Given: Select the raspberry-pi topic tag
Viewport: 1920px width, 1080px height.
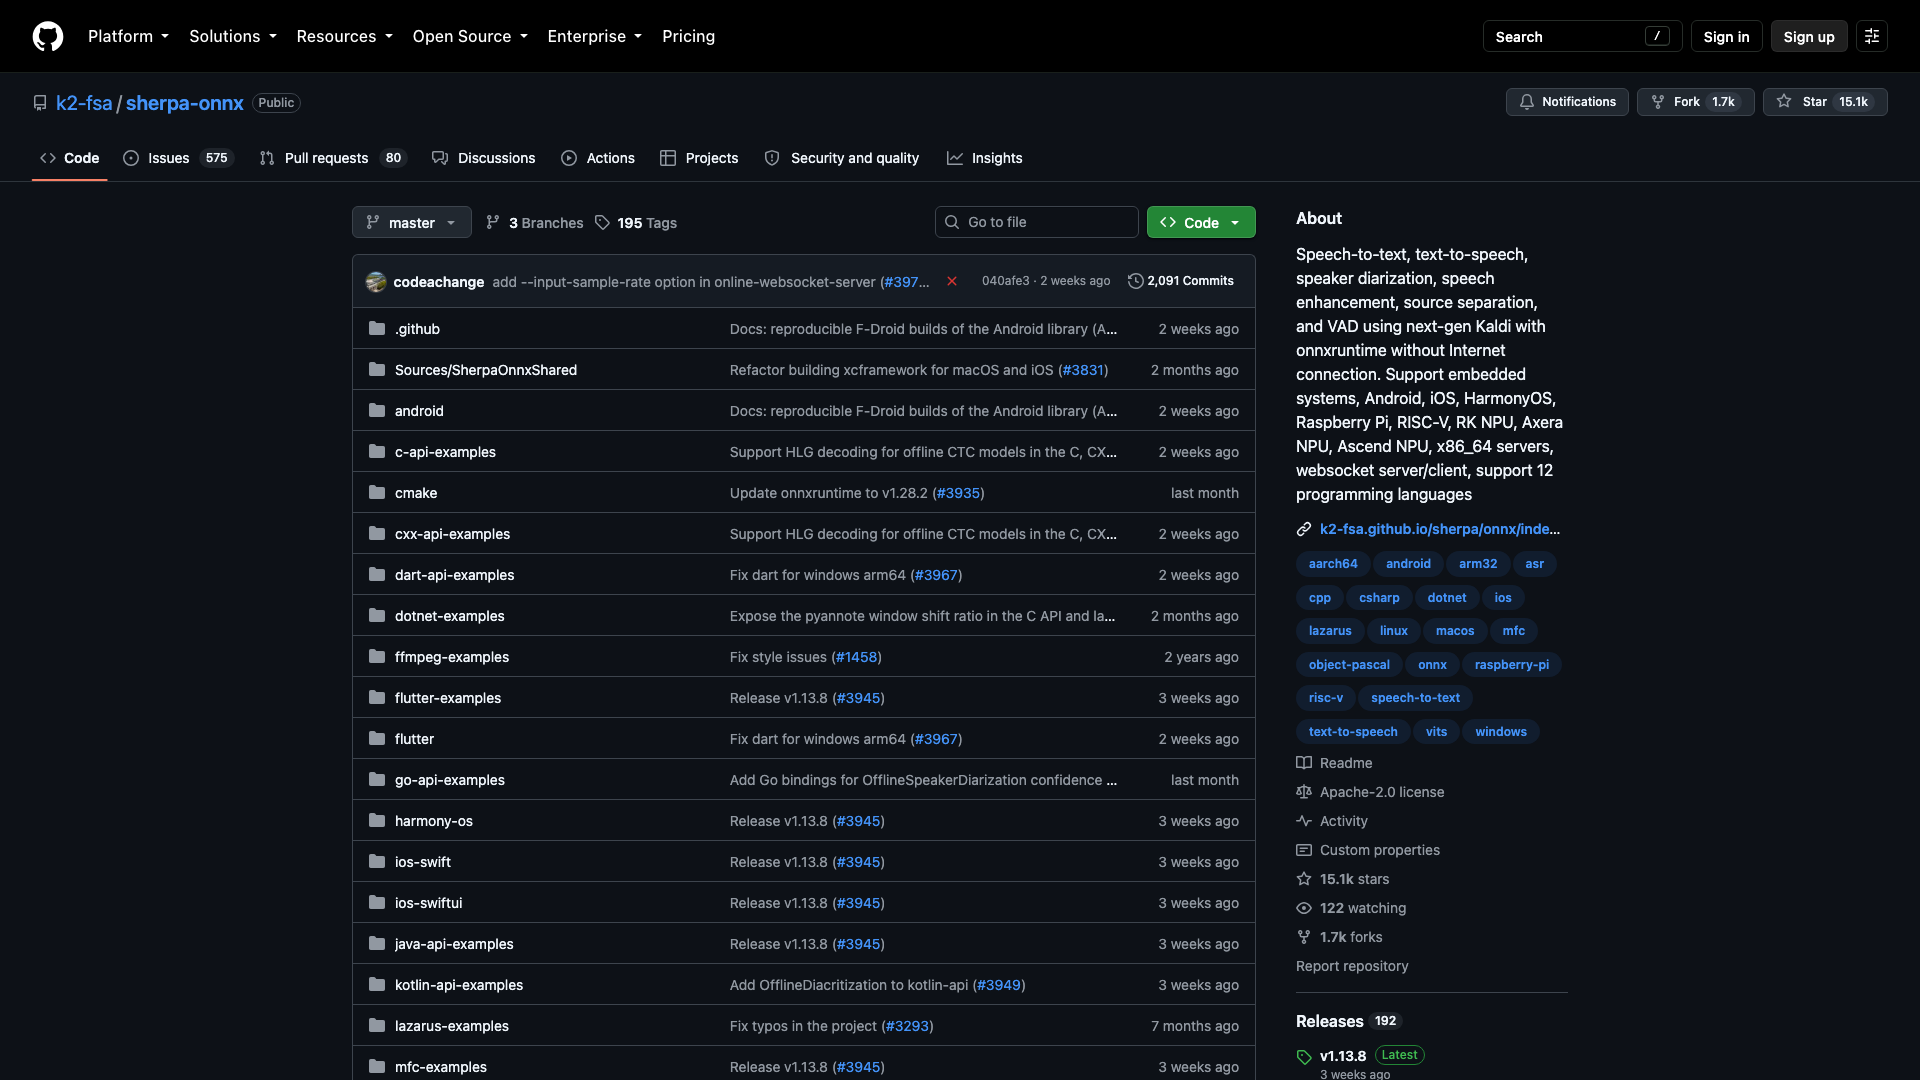Looking at the screenshot, I should [x=1511, y=665].
